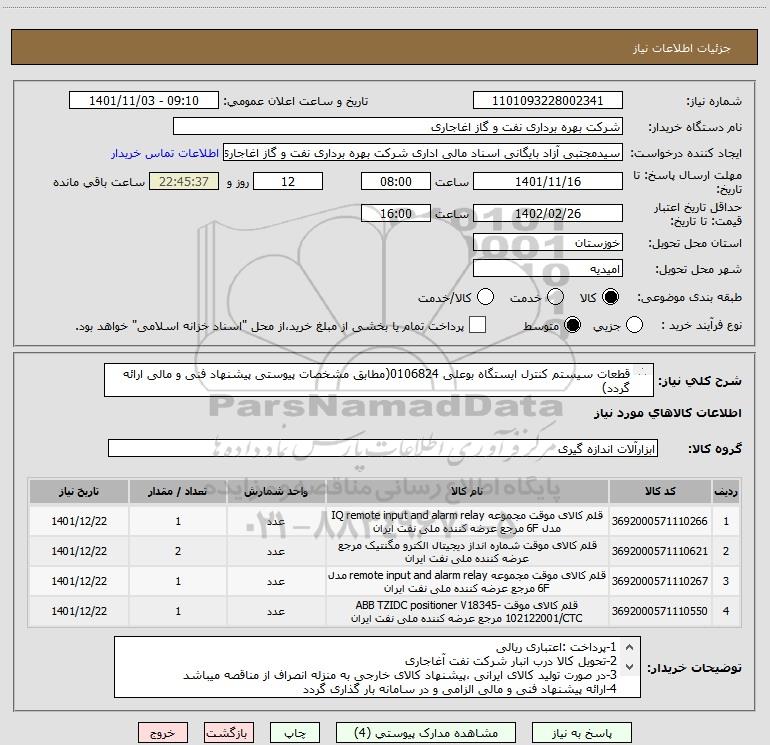Image resolution: width=770 pixels, height=745 pixels.
Task: Click the 'کد کالا' column header
Action: tap(660, 491)
